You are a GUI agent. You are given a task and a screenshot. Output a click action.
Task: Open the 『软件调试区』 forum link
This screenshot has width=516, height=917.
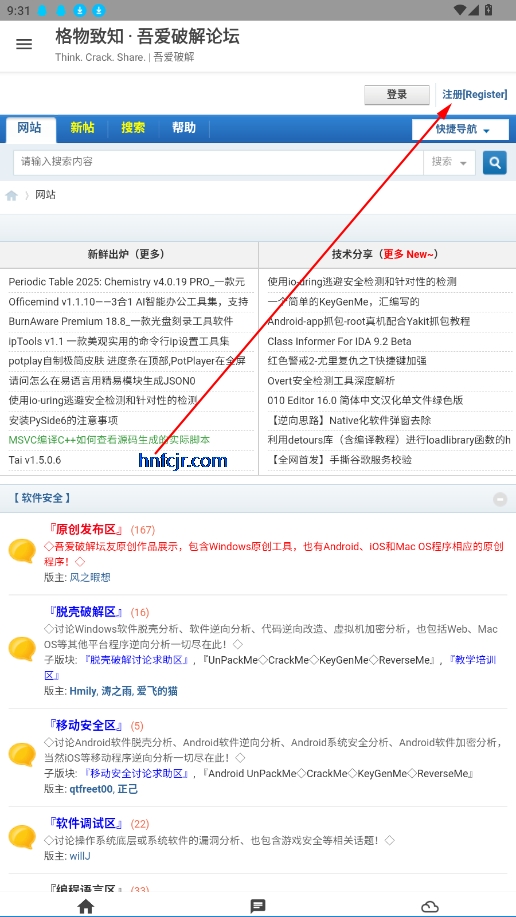click(x=86, y=823)
